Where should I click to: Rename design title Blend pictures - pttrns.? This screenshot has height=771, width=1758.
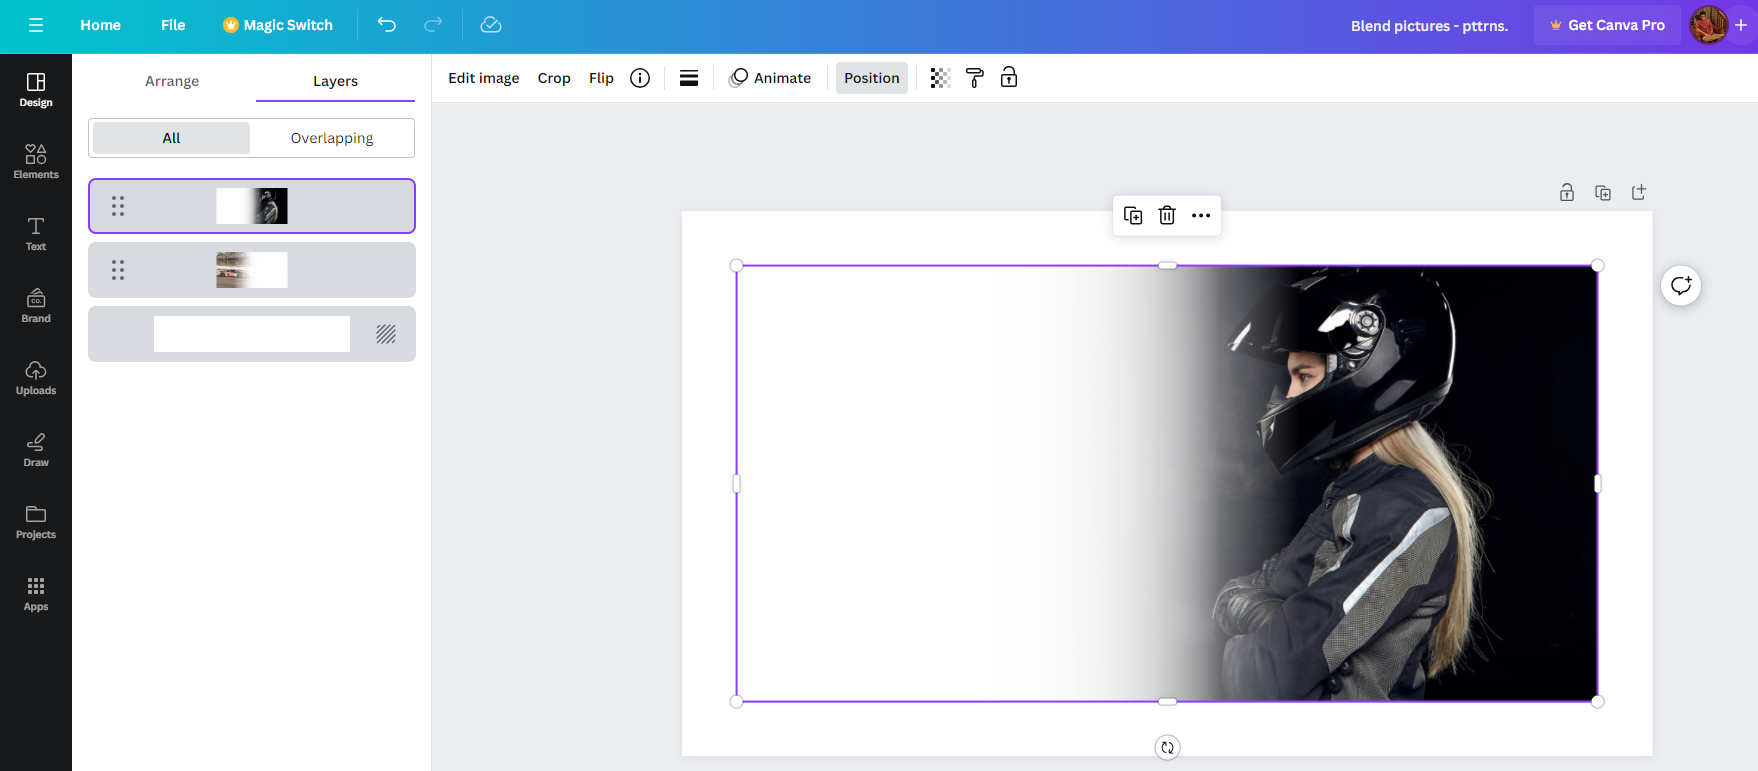coord(1429,26)
